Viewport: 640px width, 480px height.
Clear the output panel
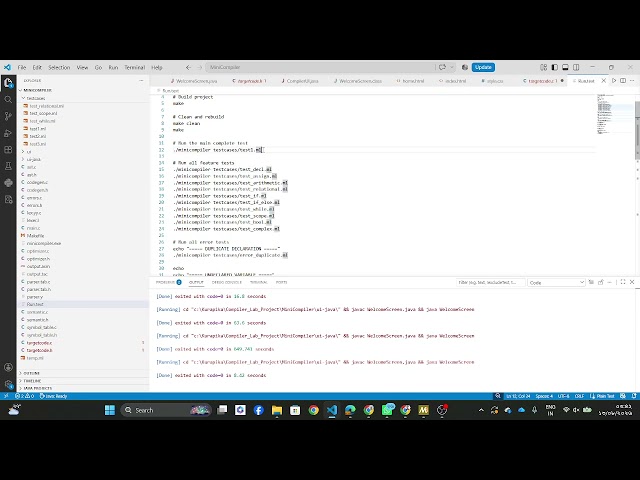coord(591,282)
